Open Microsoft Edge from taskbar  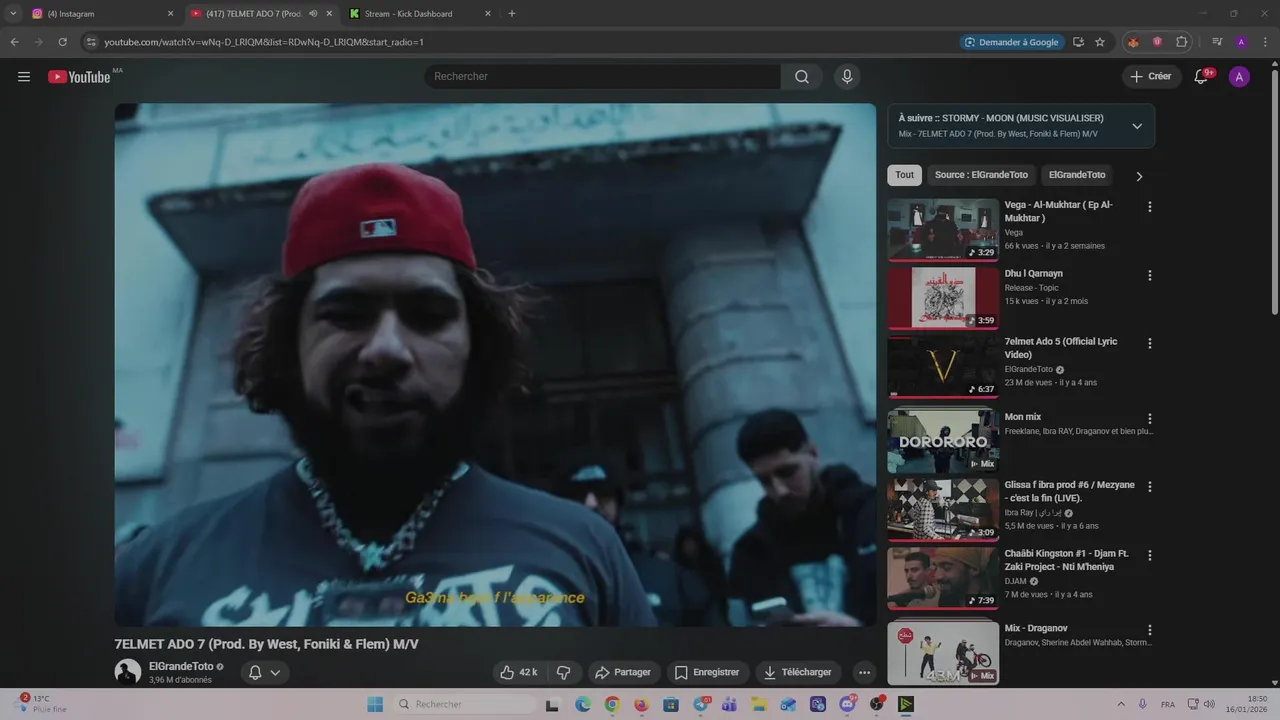[x=583, y=704]
